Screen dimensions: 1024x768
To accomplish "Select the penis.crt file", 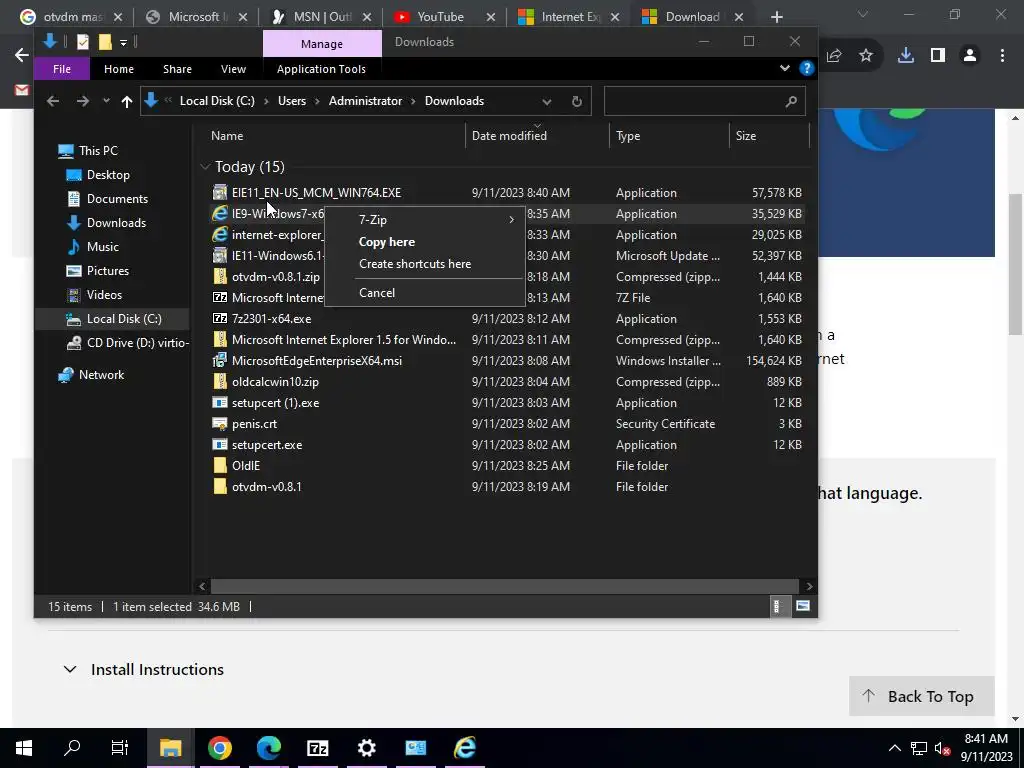I will pyautogui.click(x=254, y=424).
